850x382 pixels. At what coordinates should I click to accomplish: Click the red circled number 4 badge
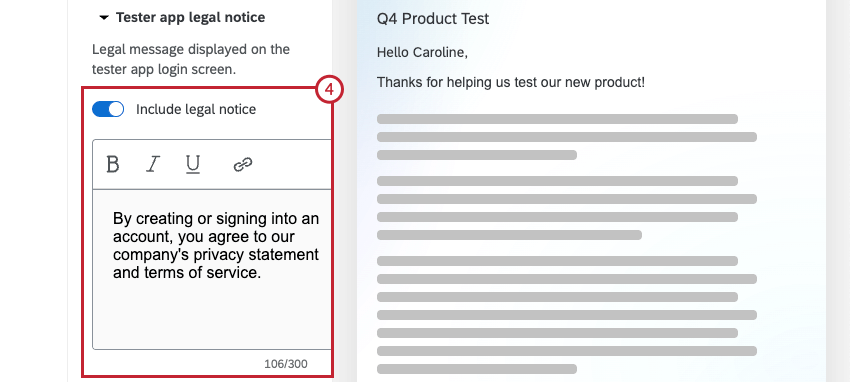[329, 90]
